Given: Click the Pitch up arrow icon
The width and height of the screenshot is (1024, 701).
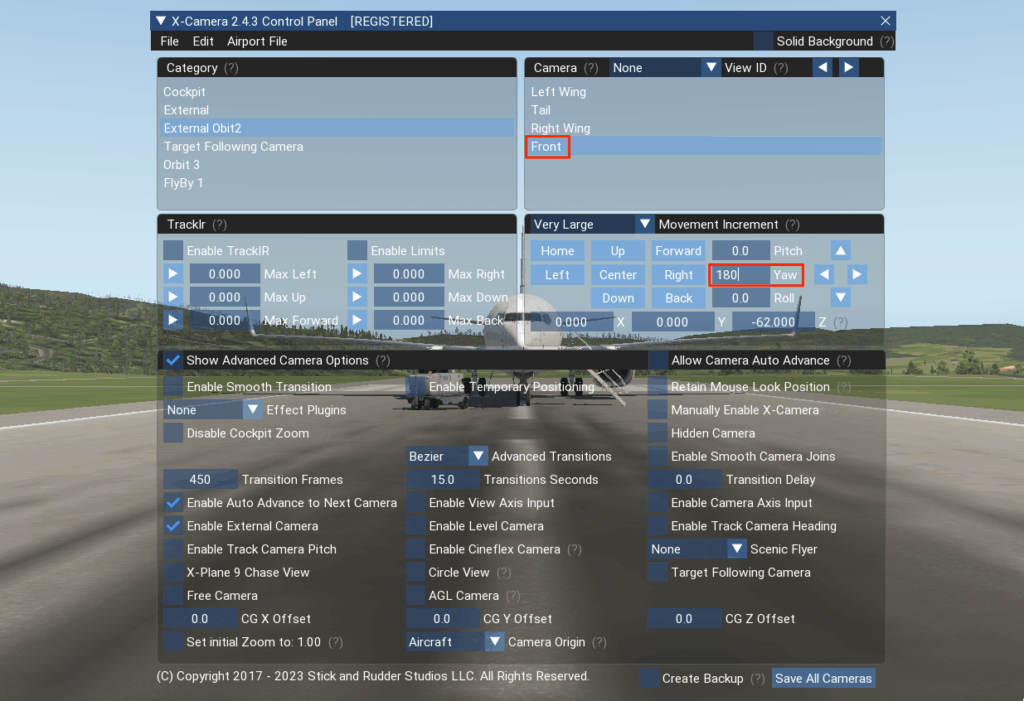Looking at the screenshot, I should coord(841,251).
